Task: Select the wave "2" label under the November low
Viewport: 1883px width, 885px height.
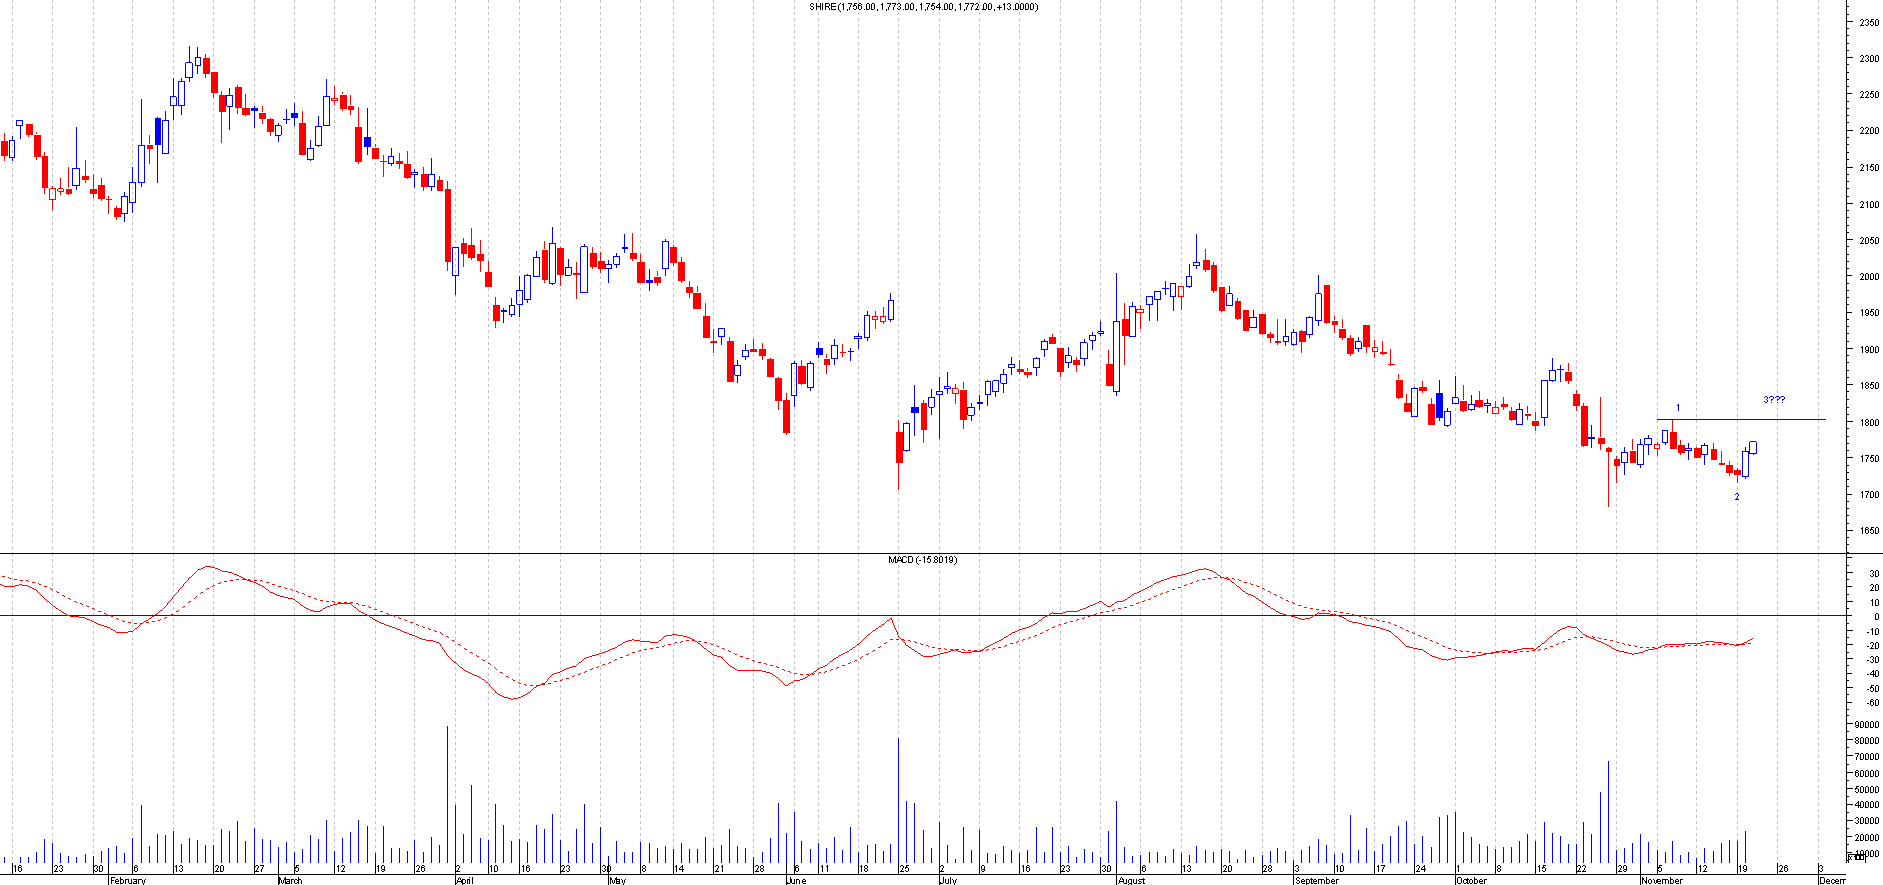Action: [x=1737, y=497]
